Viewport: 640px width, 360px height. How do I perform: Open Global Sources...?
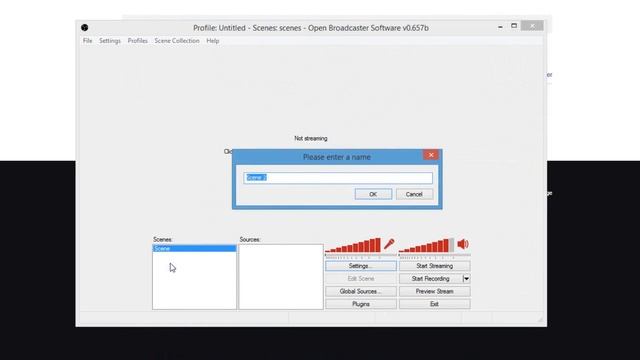coord(361,291)
